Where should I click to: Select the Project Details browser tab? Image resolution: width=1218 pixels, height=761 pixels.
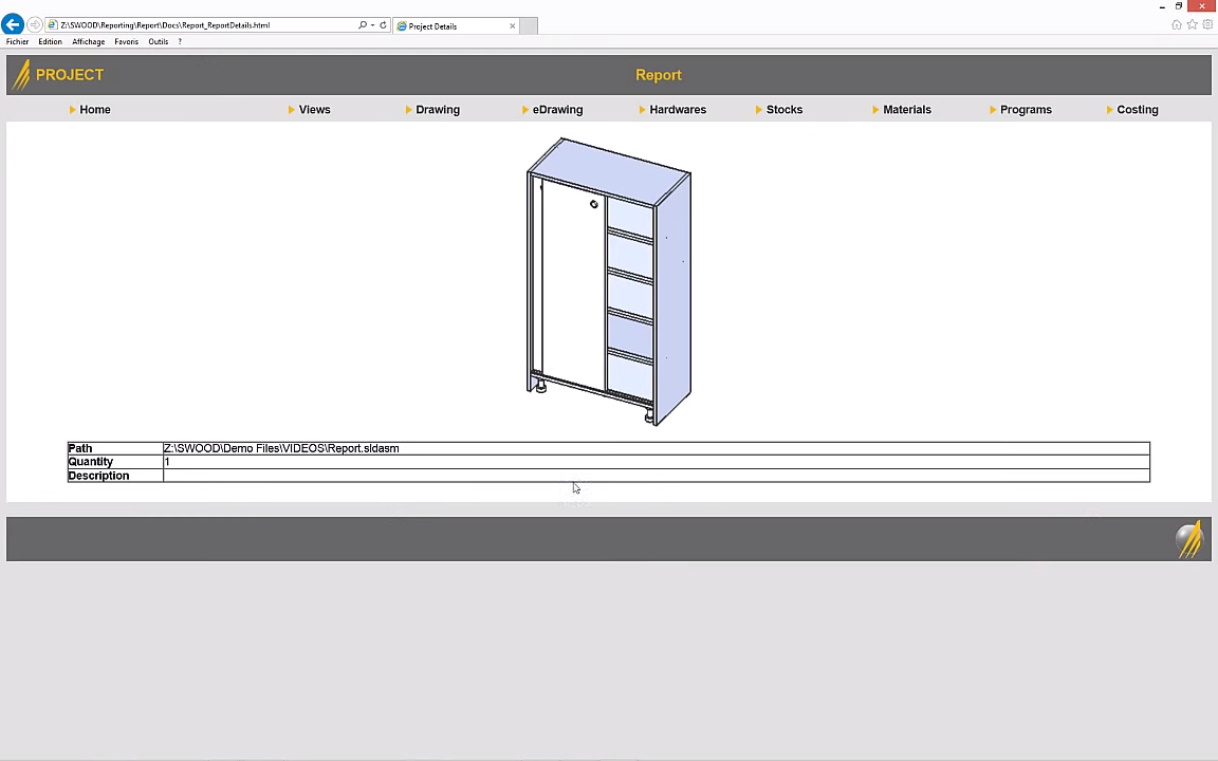pos(450,26)
